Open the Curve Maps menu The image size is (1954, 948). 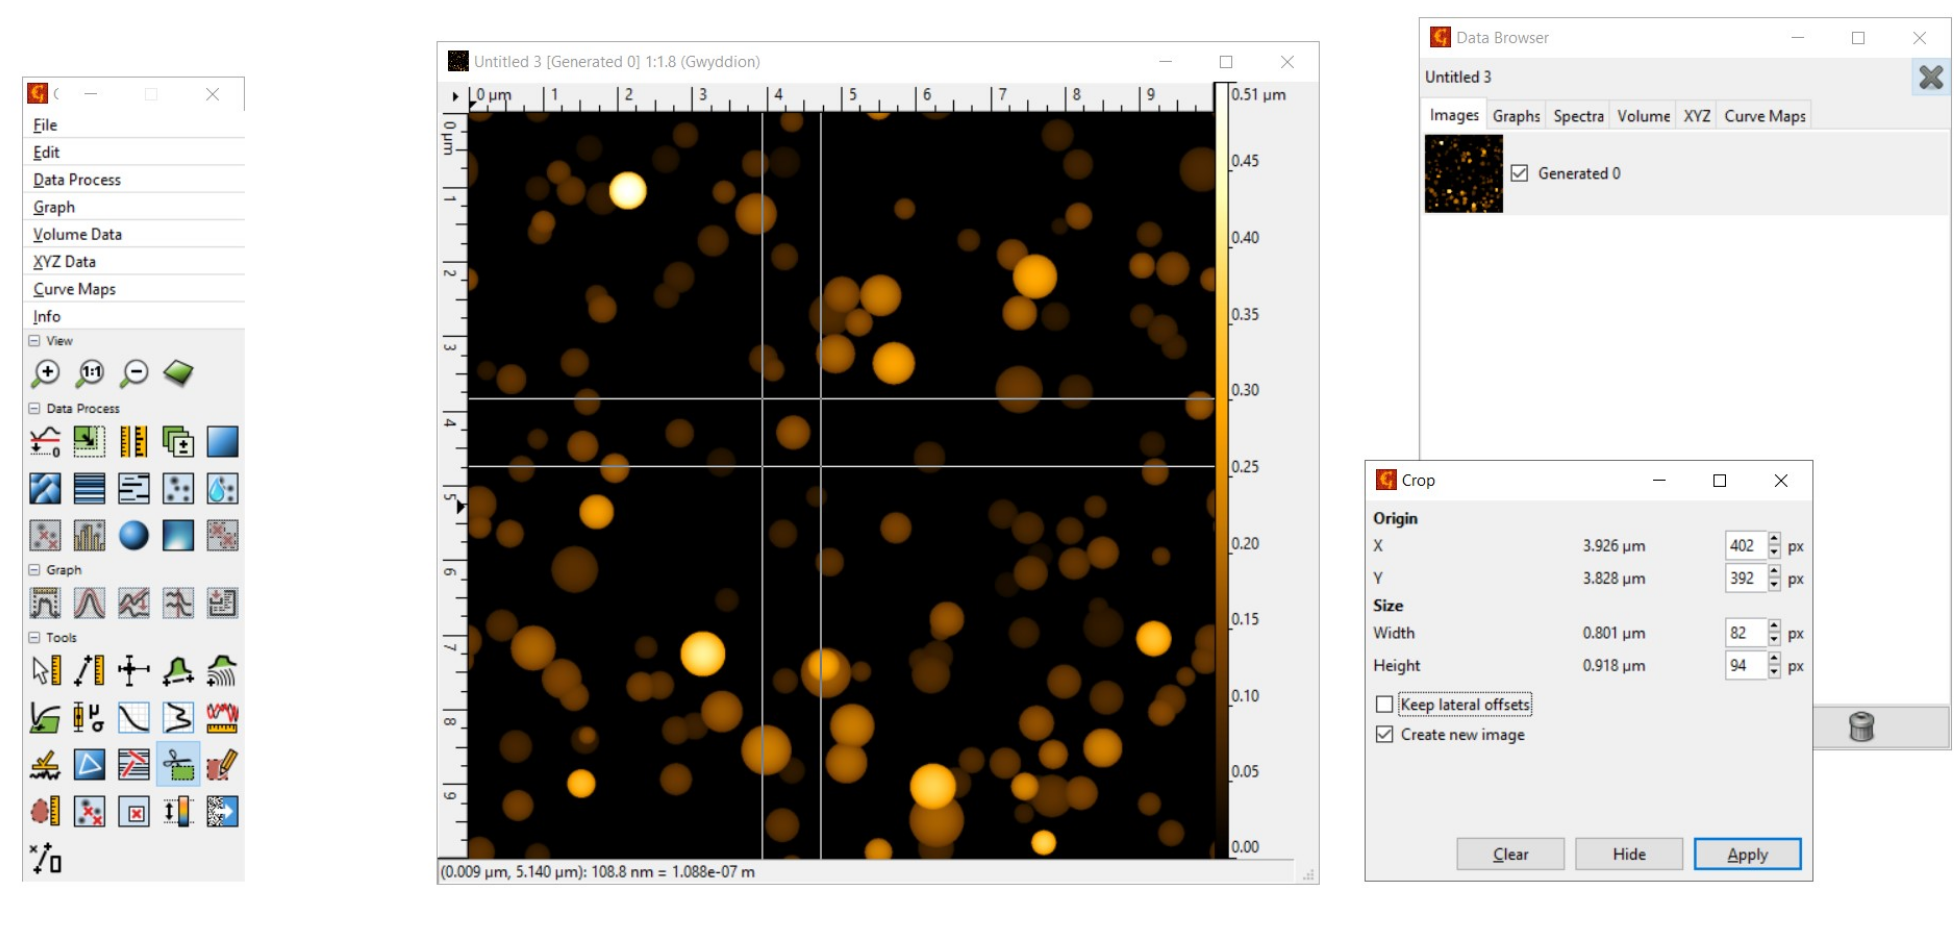[133, 289]
